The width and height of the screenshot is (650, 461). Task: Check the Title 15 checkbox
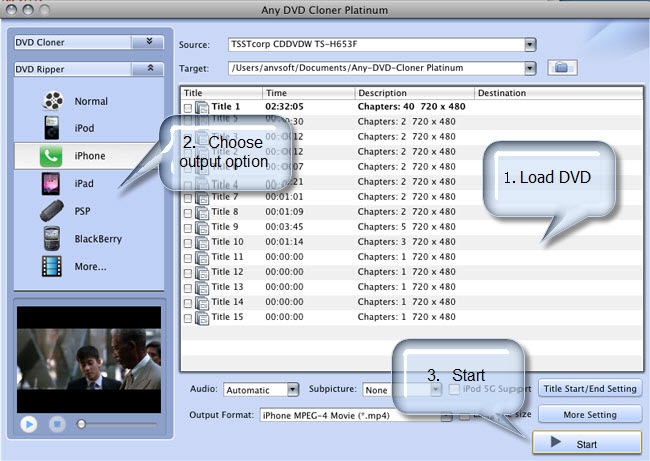click(188, 318)
